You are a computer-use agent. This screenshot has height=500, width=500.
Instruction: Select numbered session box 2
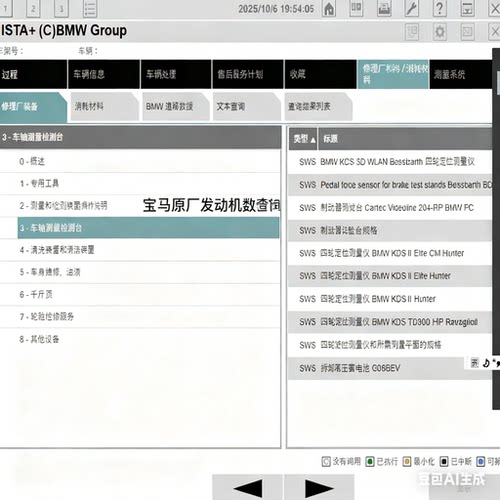pyautogui.click(x=33, y=9)
